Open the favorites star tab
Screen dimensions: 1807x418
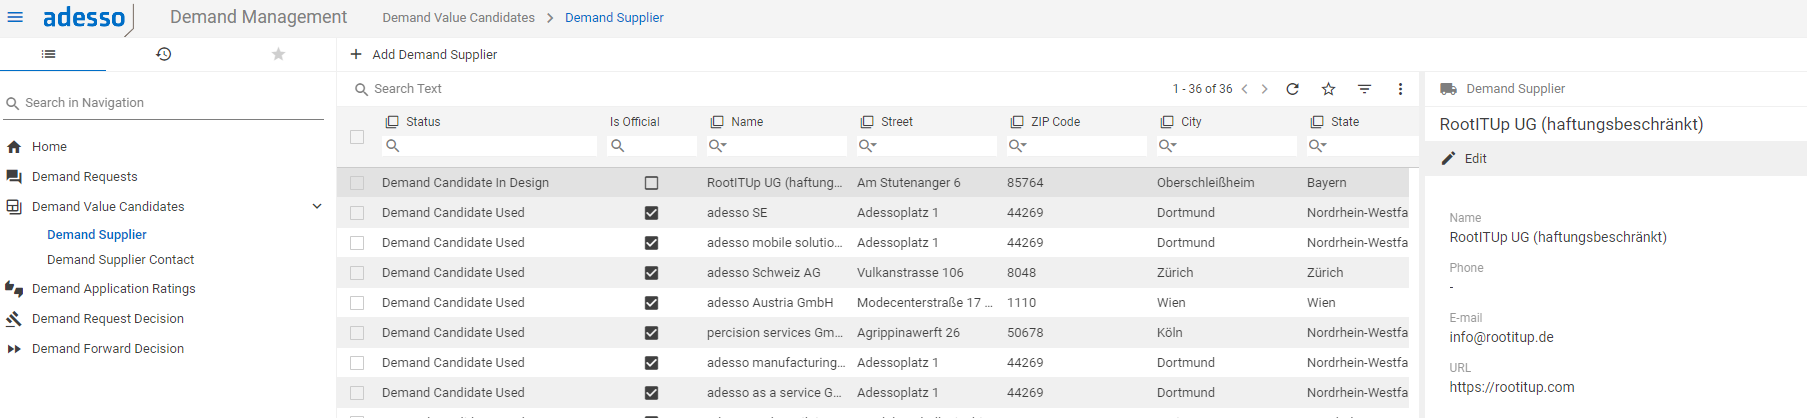(x=279, y=54)
